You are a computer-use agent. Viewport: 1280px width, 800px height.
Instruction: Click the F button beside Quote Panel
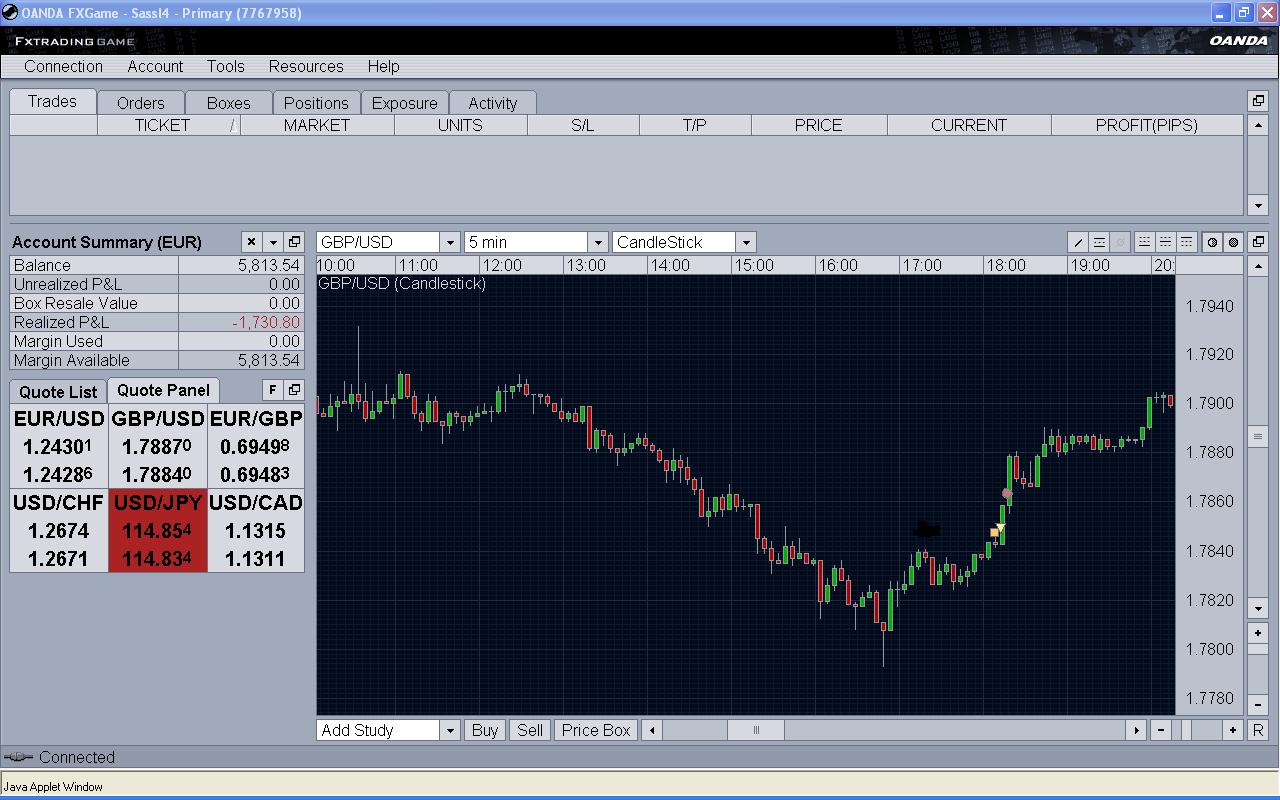point(272,390)
